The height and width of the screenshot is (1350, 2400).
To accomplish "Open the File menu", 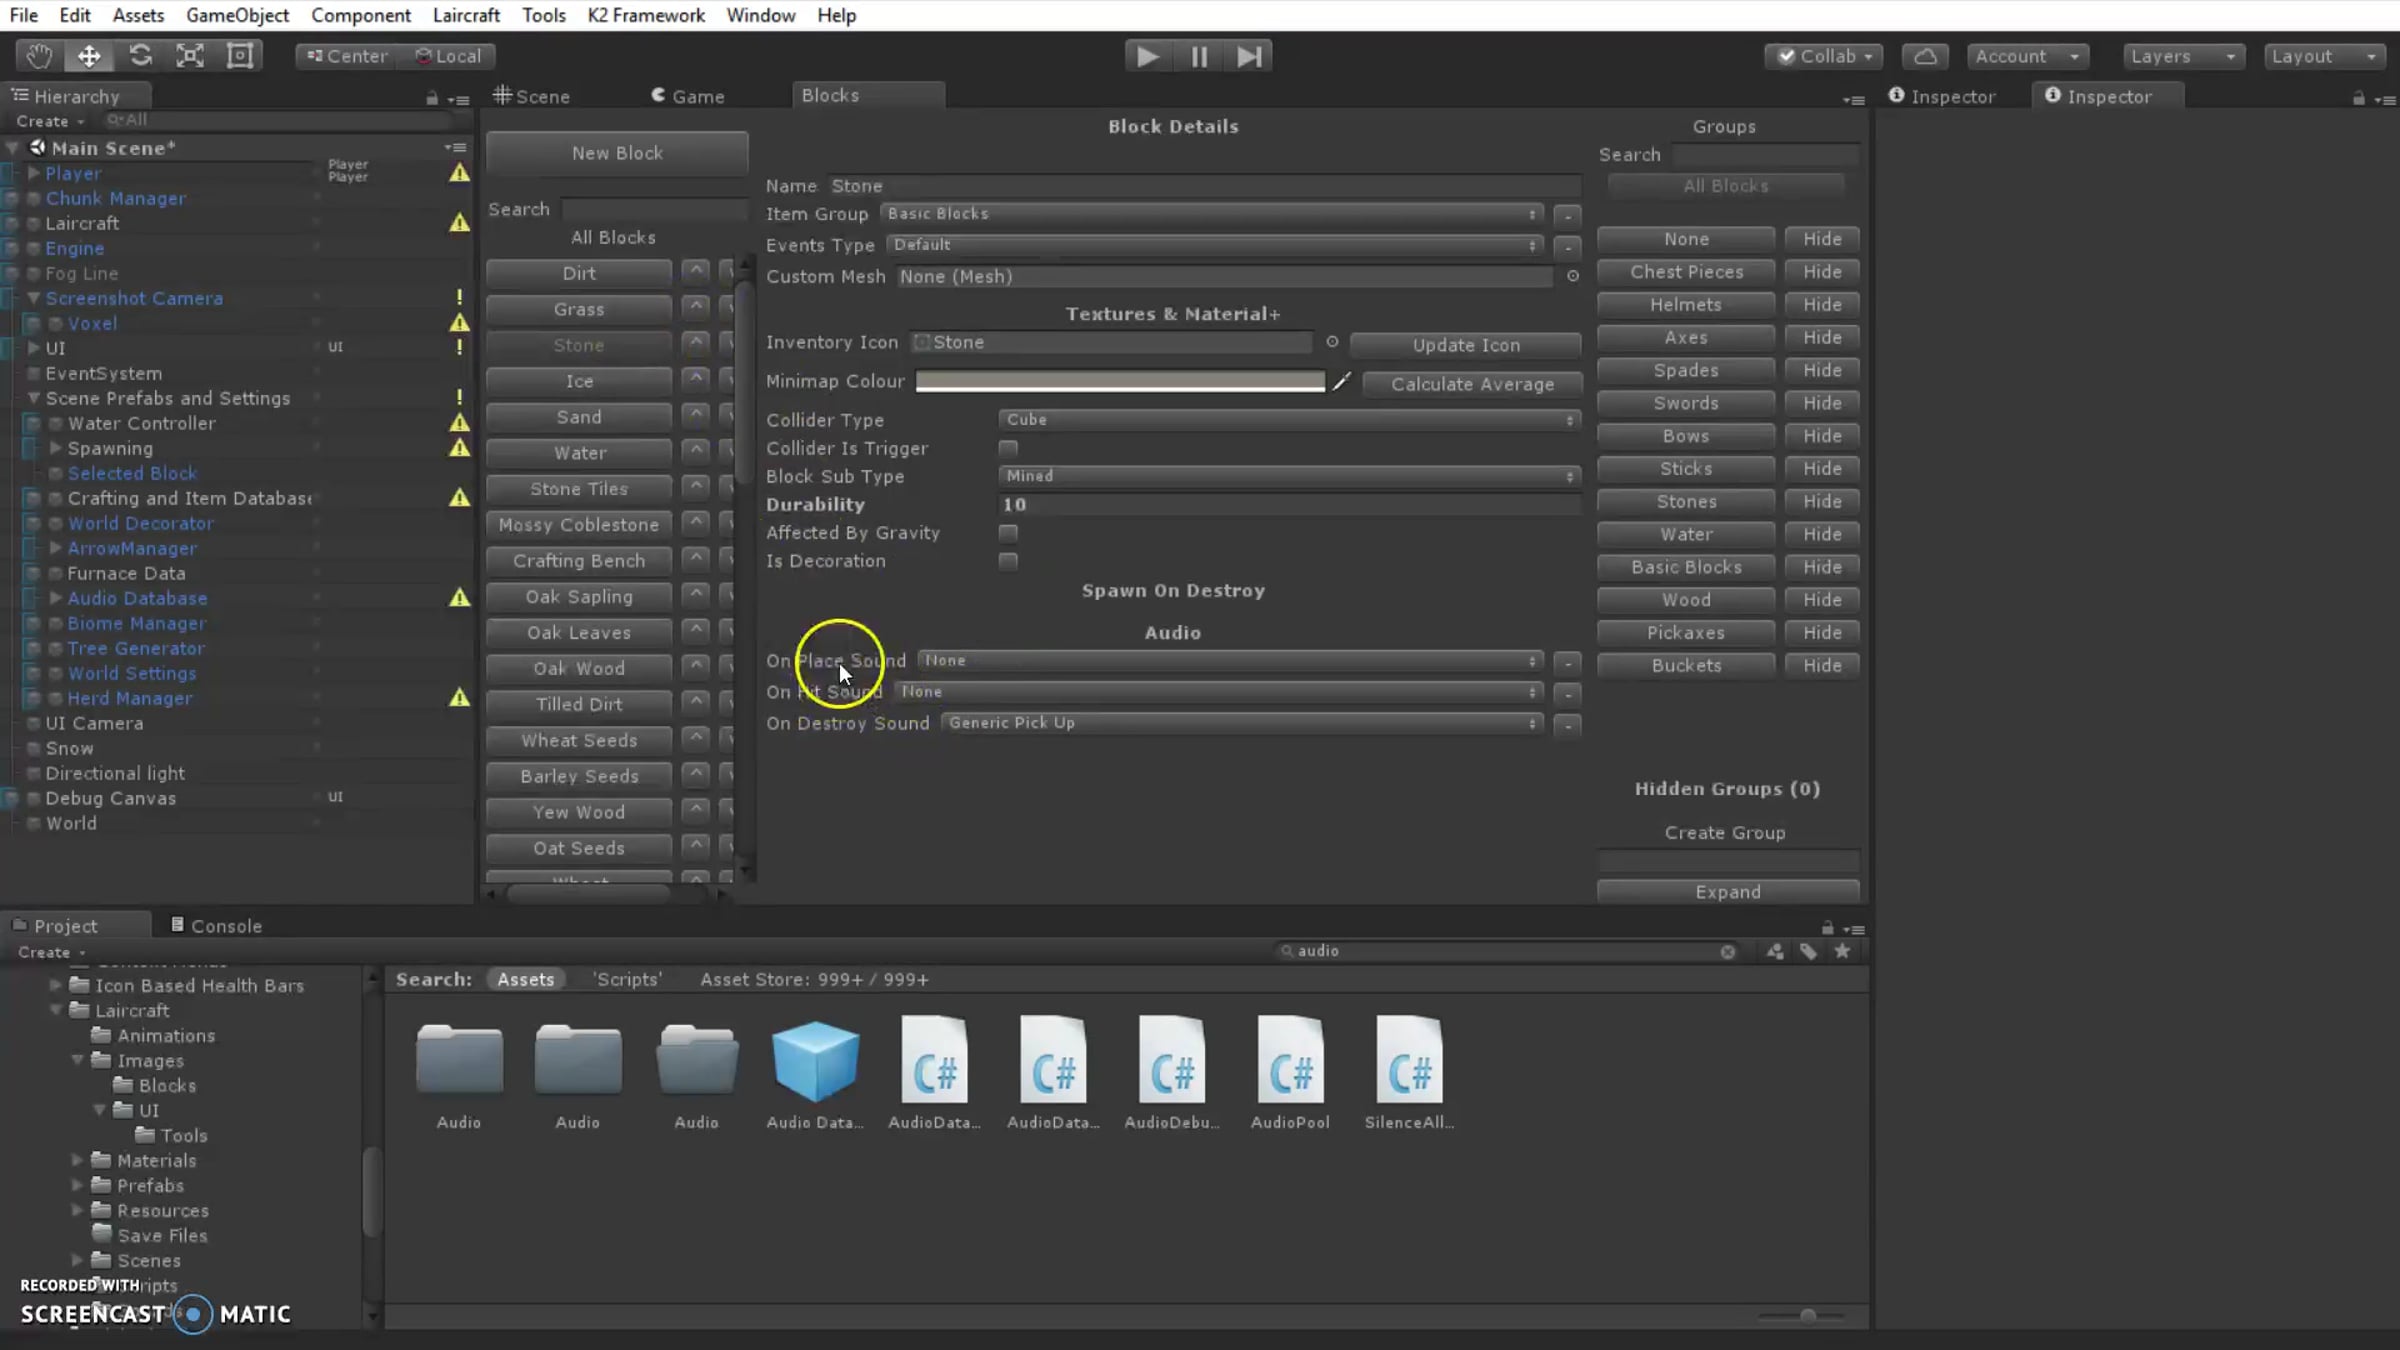I will click(x=23, y=15).
